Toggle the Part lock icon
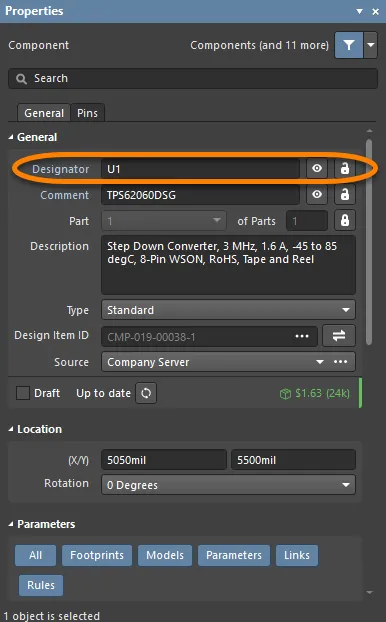Screen dimensions: 386x622 tap(345, 221)
